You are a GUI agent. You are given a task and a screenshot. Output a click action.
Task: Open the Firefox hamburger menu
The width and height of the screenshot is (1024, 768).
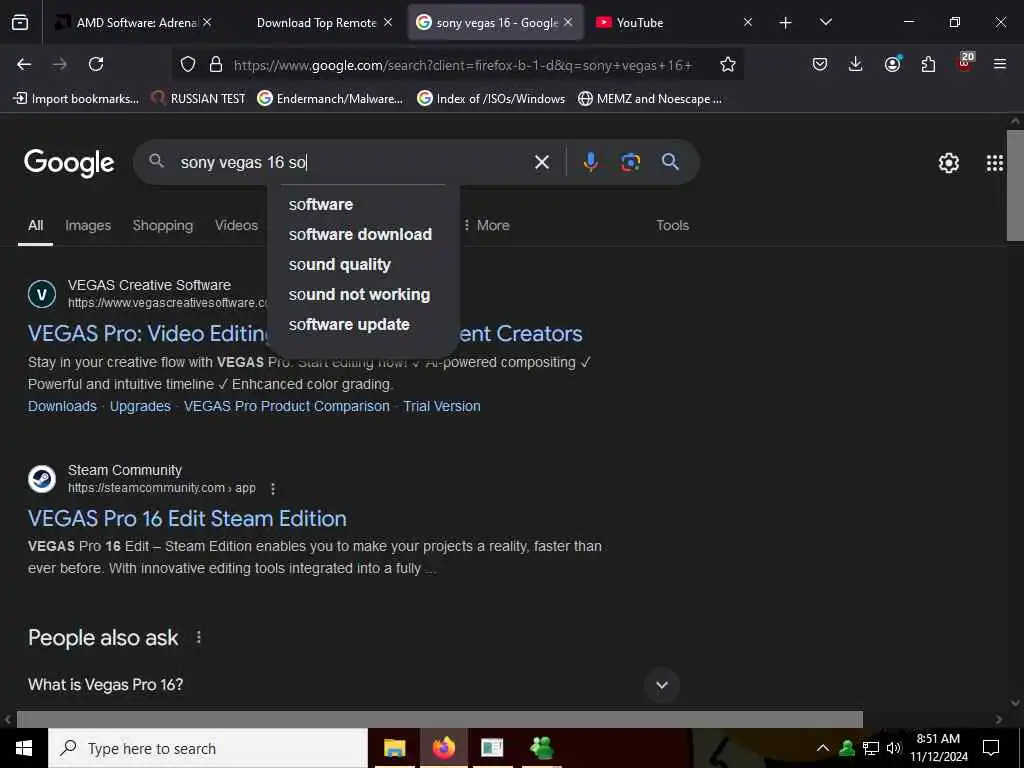click(999, 64)
